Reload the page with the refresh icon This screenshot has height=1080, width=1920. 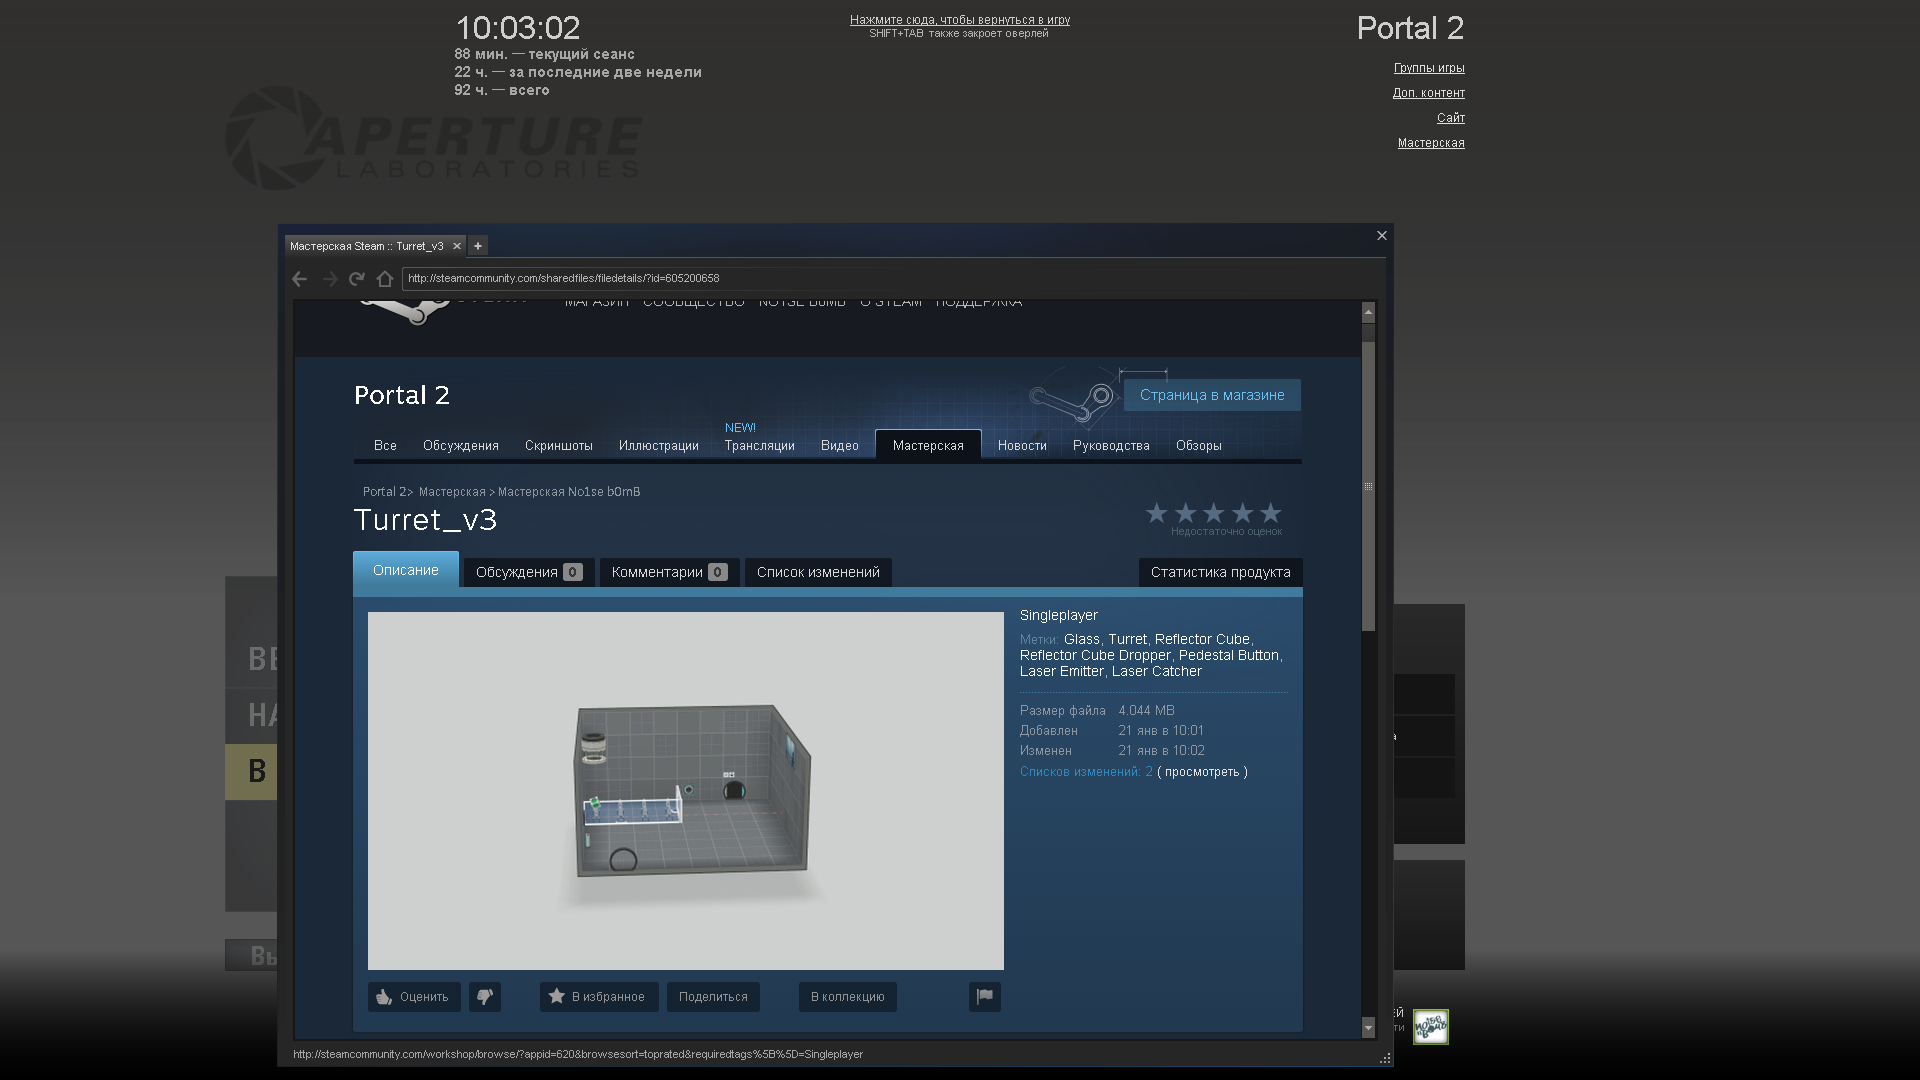pos(356,279)
